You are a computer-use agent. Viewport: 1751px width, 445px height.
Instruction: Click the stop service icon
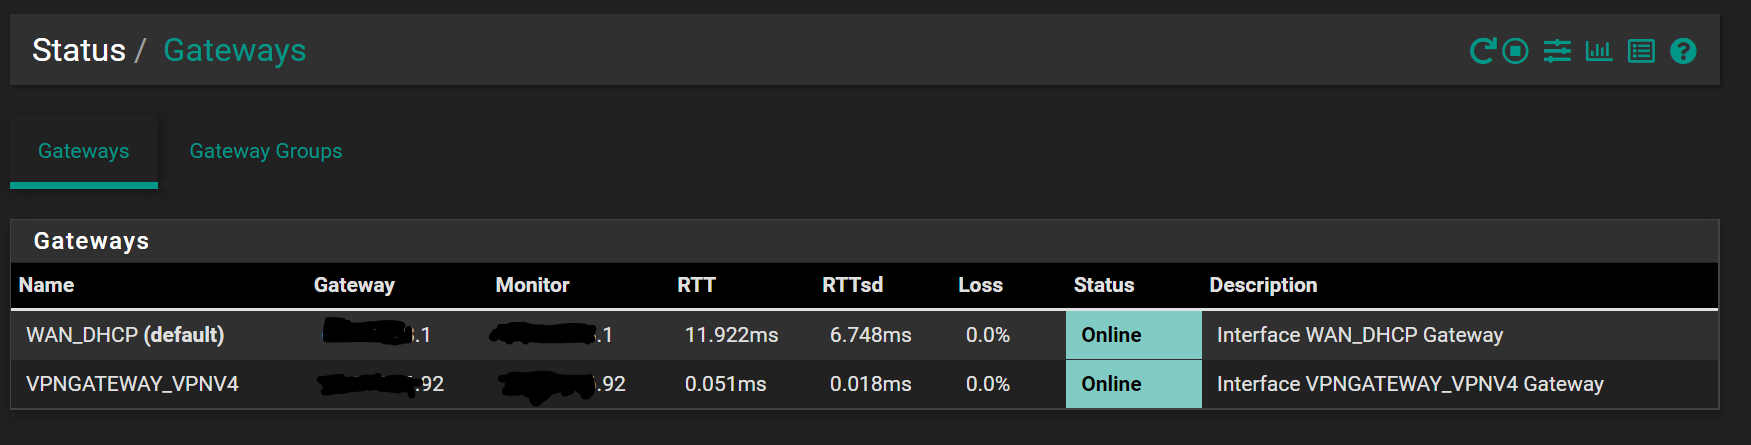(x=1516, y=51)
